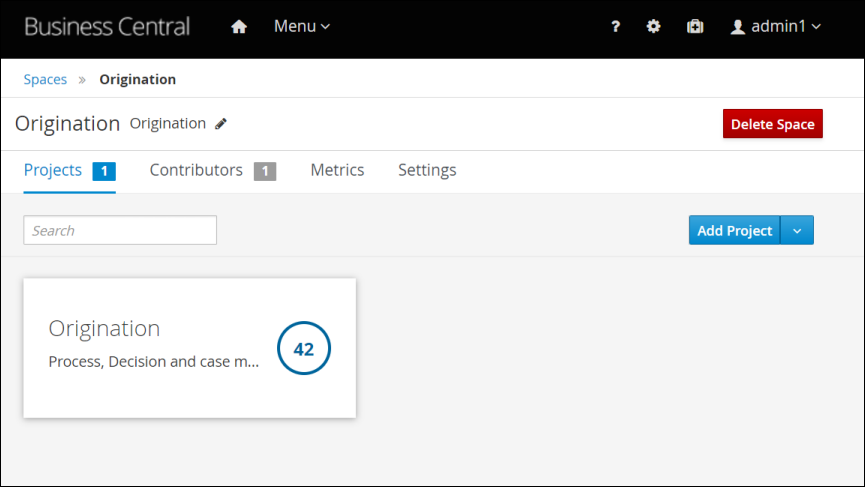Edit the space description pencil icon
This screenshot has width=865, height=487.
tap(221, 124)
